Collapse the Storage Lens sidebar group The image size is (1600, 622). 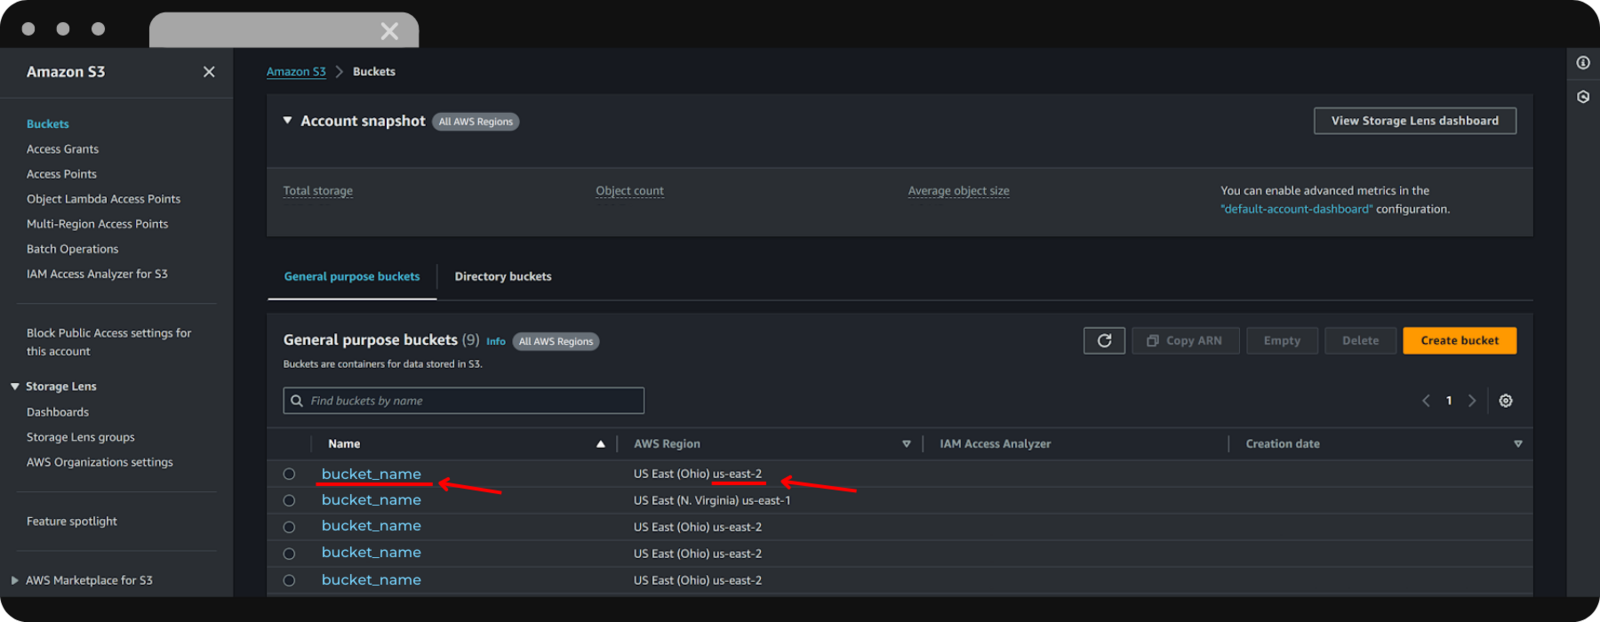[15, 387]
